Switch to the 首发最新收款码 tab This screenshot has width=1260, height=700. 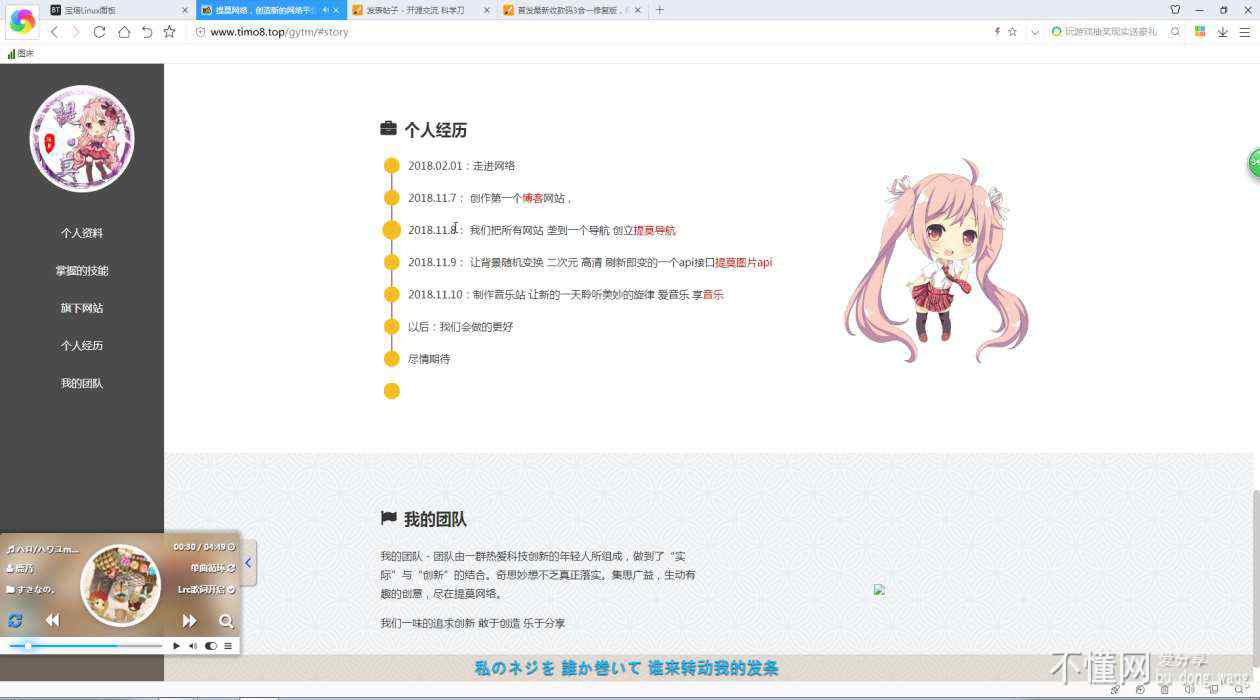click(571, 10)
